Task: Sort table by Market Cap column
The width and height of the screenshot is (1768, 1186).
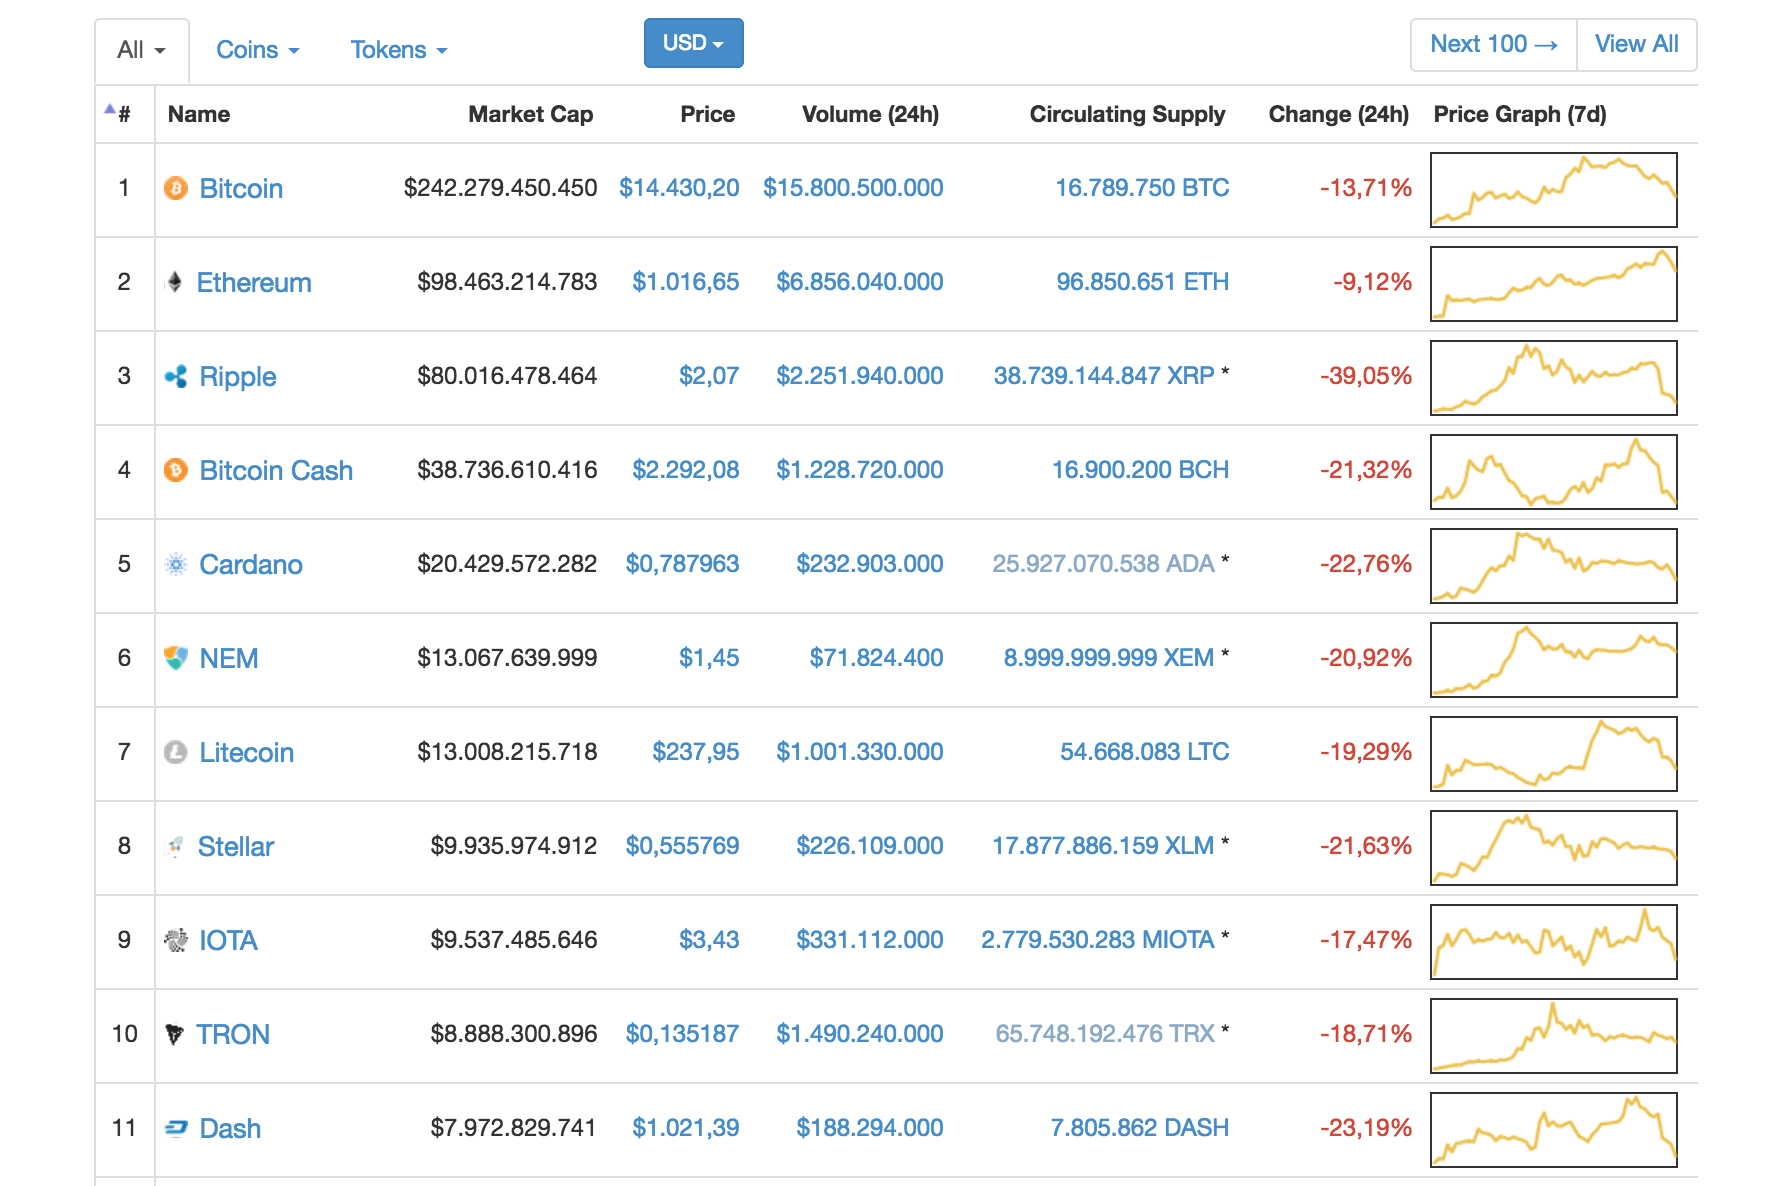Action: click(x=530, y=114)
